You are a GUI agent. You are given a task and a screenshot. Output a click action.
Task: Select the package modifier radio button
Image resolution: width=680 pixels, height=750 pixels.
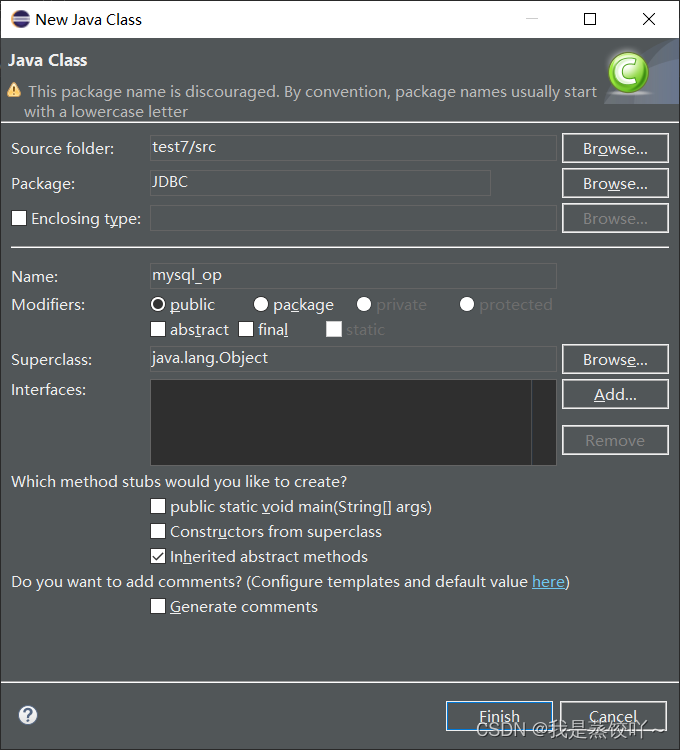click(x=261, y=304)
